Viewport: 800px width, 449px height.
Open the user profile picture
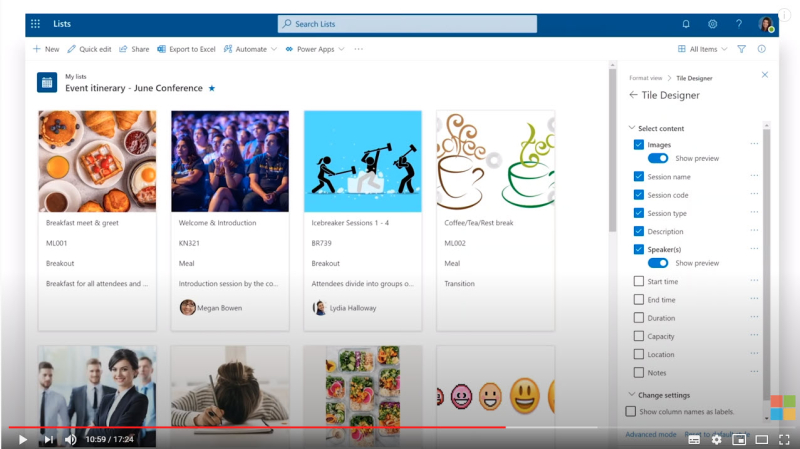tap(766, 24)
